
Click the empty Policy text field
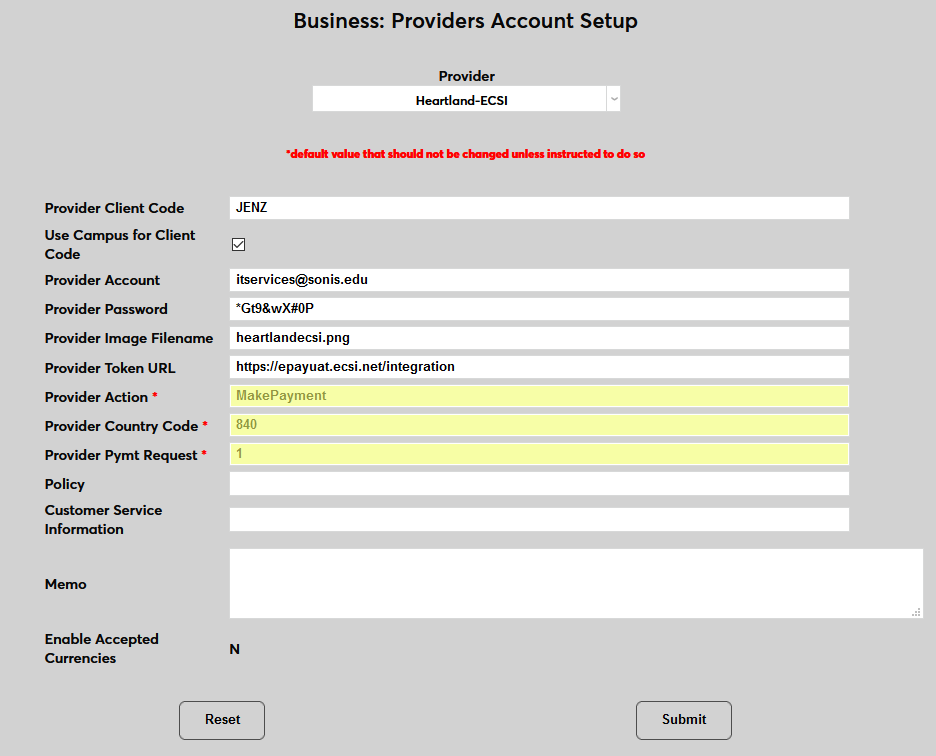pos(539,484)
